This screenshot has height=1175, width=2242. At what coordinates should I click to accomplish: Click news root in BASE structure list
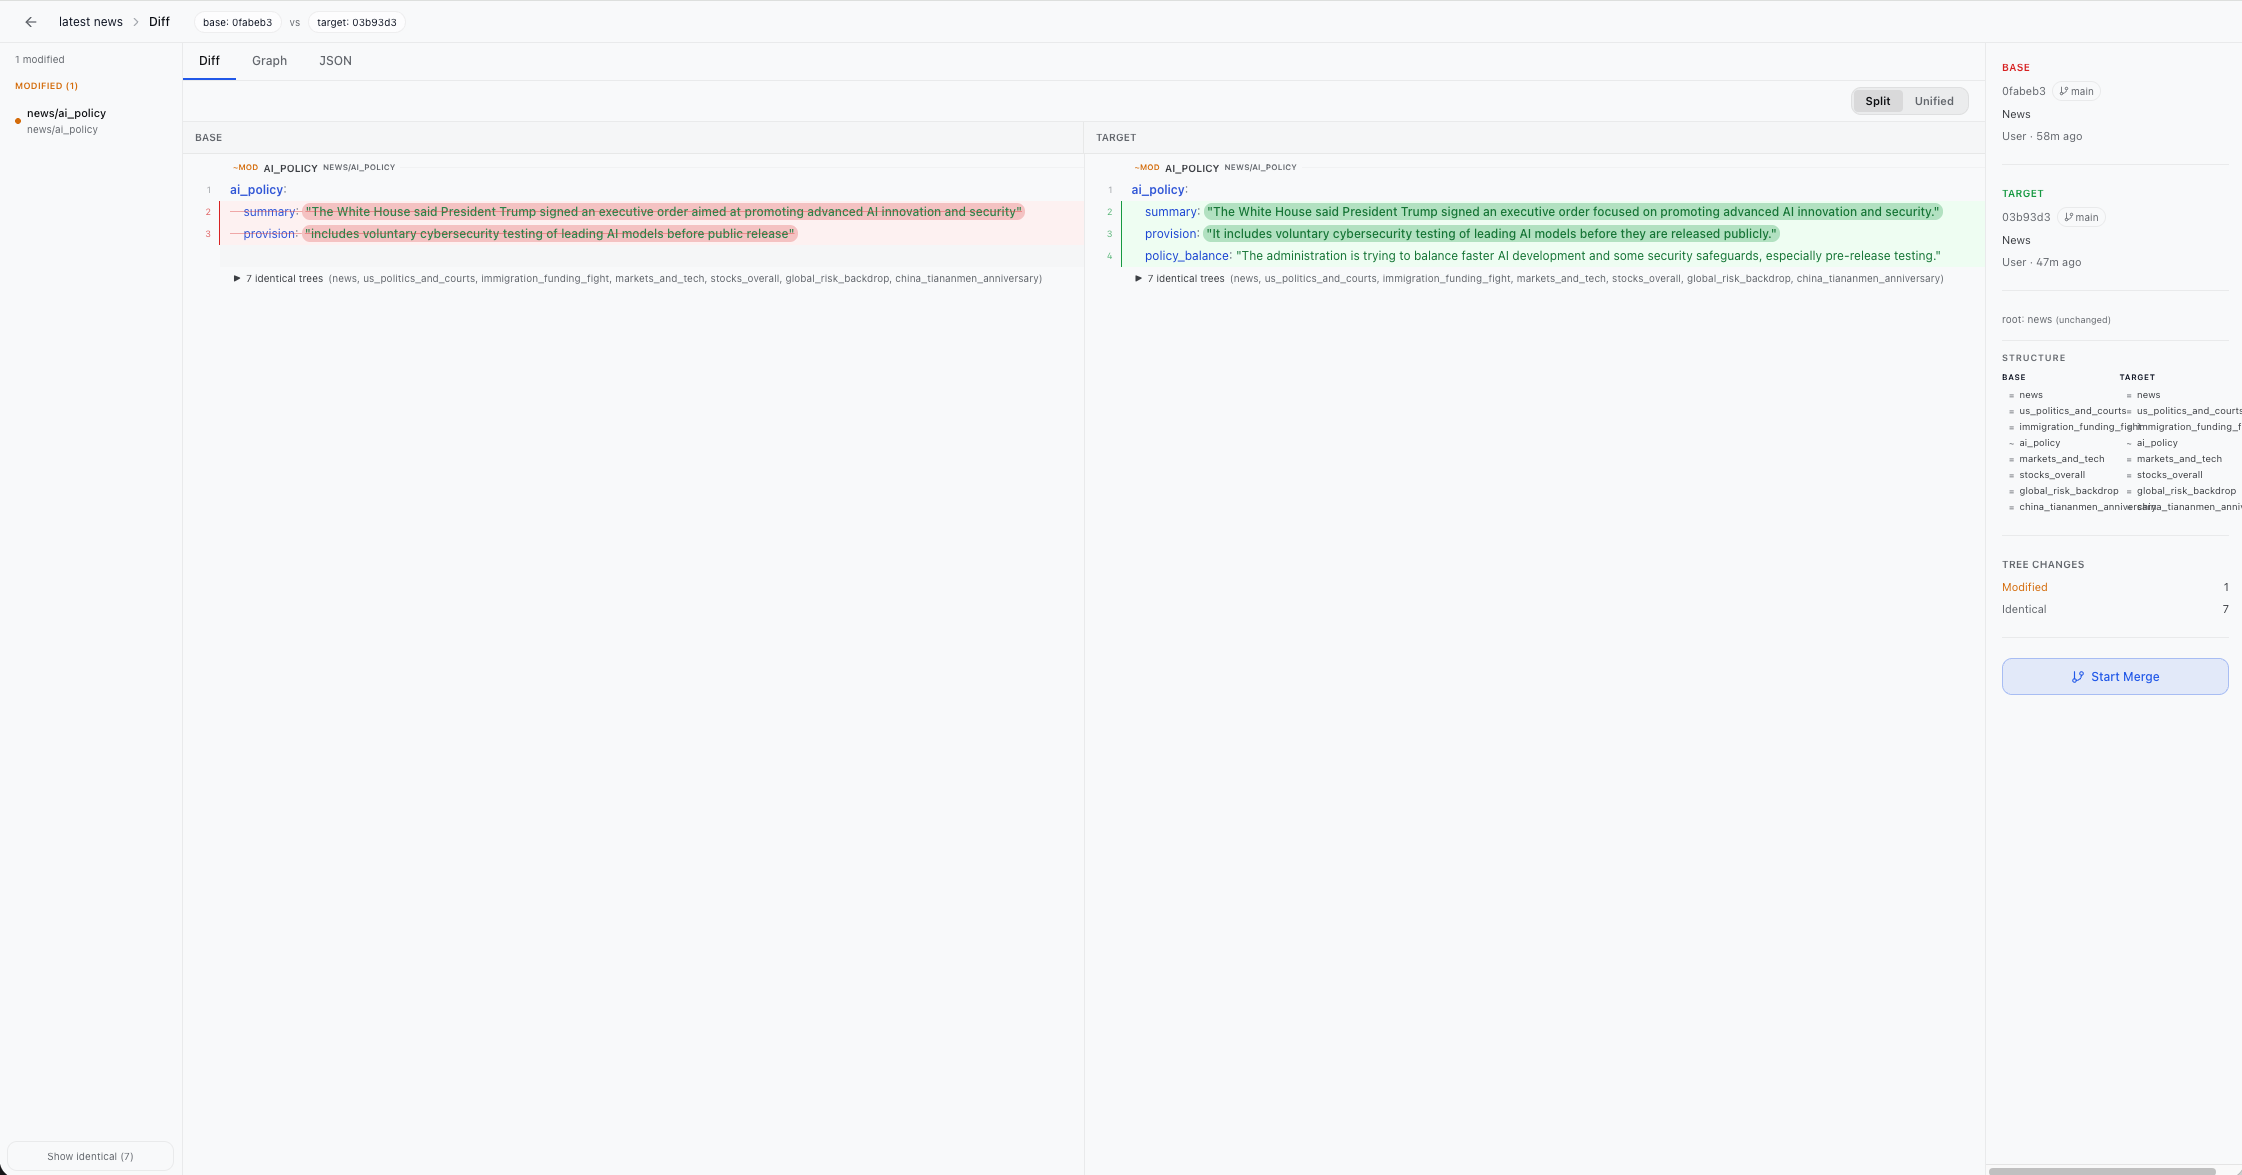pyautogui.click(x=2030, y=395)
